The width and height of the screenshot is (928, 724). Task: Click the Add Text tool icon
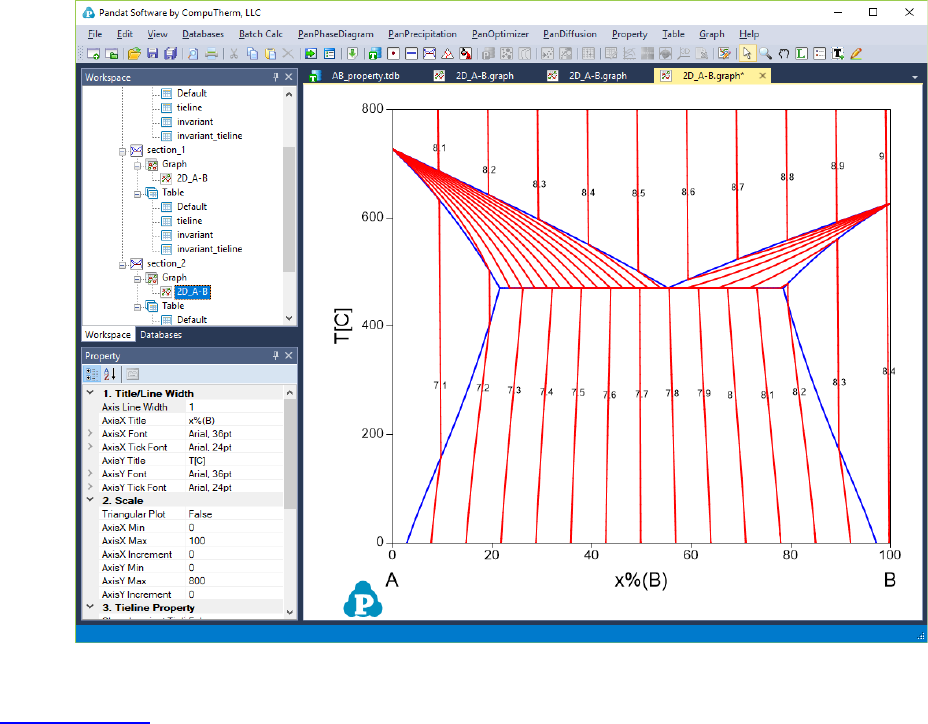[x=837, y=54]
